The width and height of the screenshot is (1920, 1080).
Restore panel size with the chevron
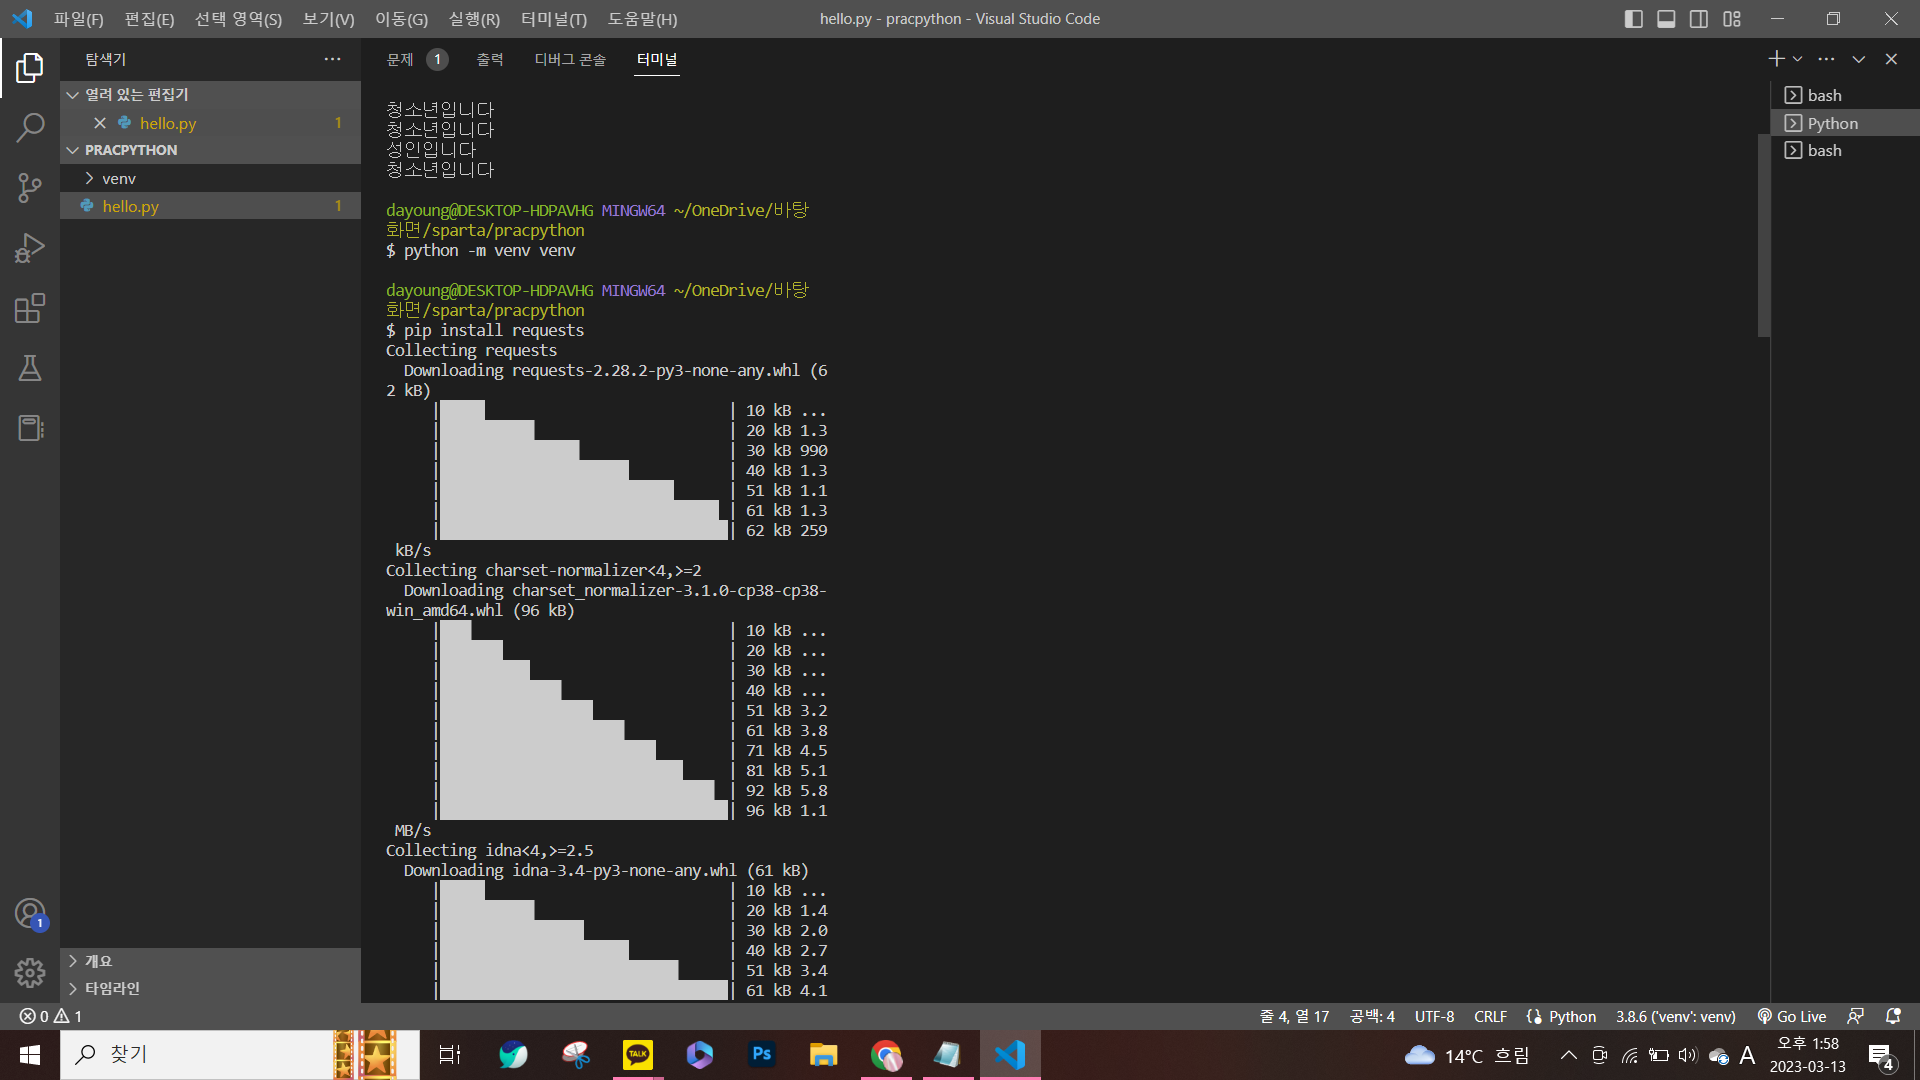[x=1859, y=59]
